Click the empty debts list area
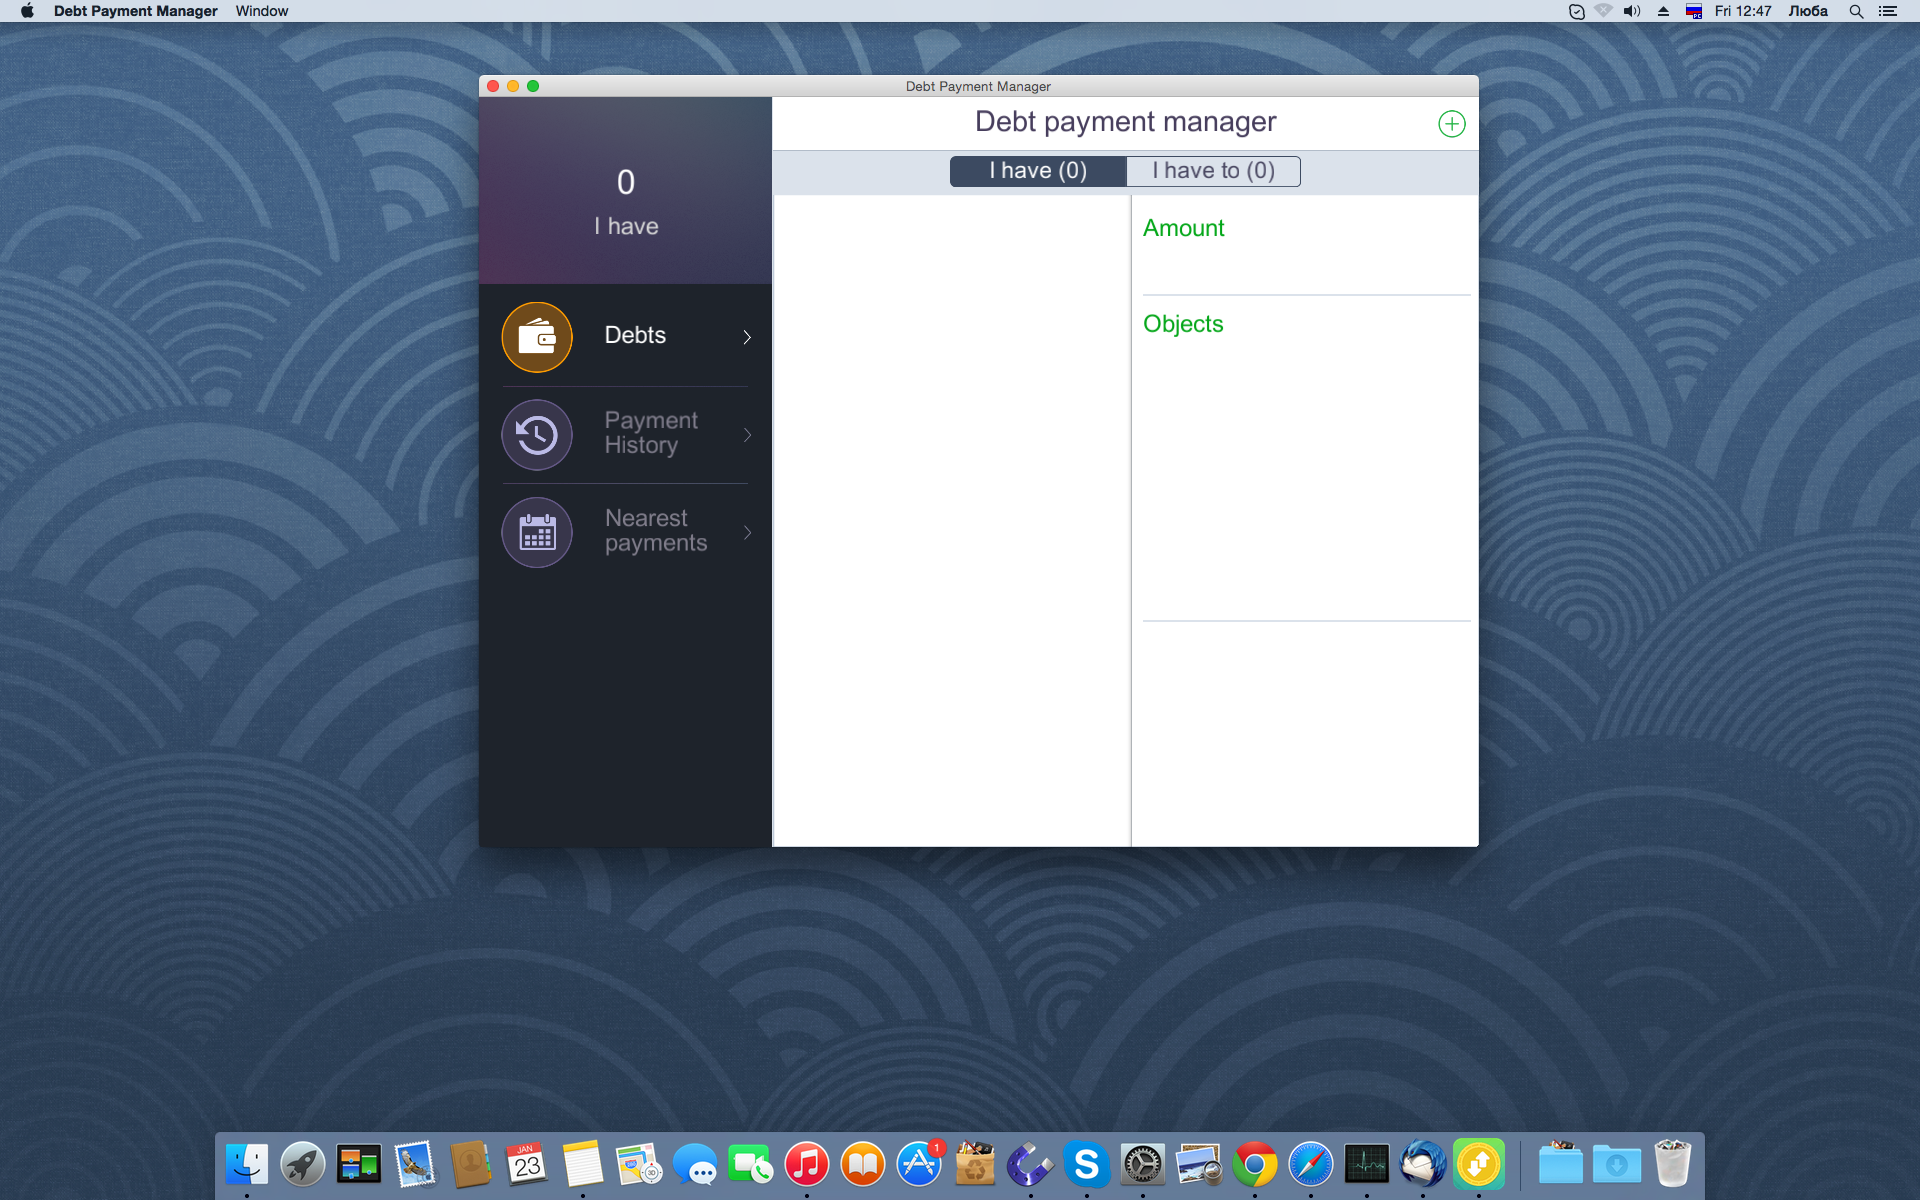The height and width of the screenshot is (1200, 1920). 951,520
